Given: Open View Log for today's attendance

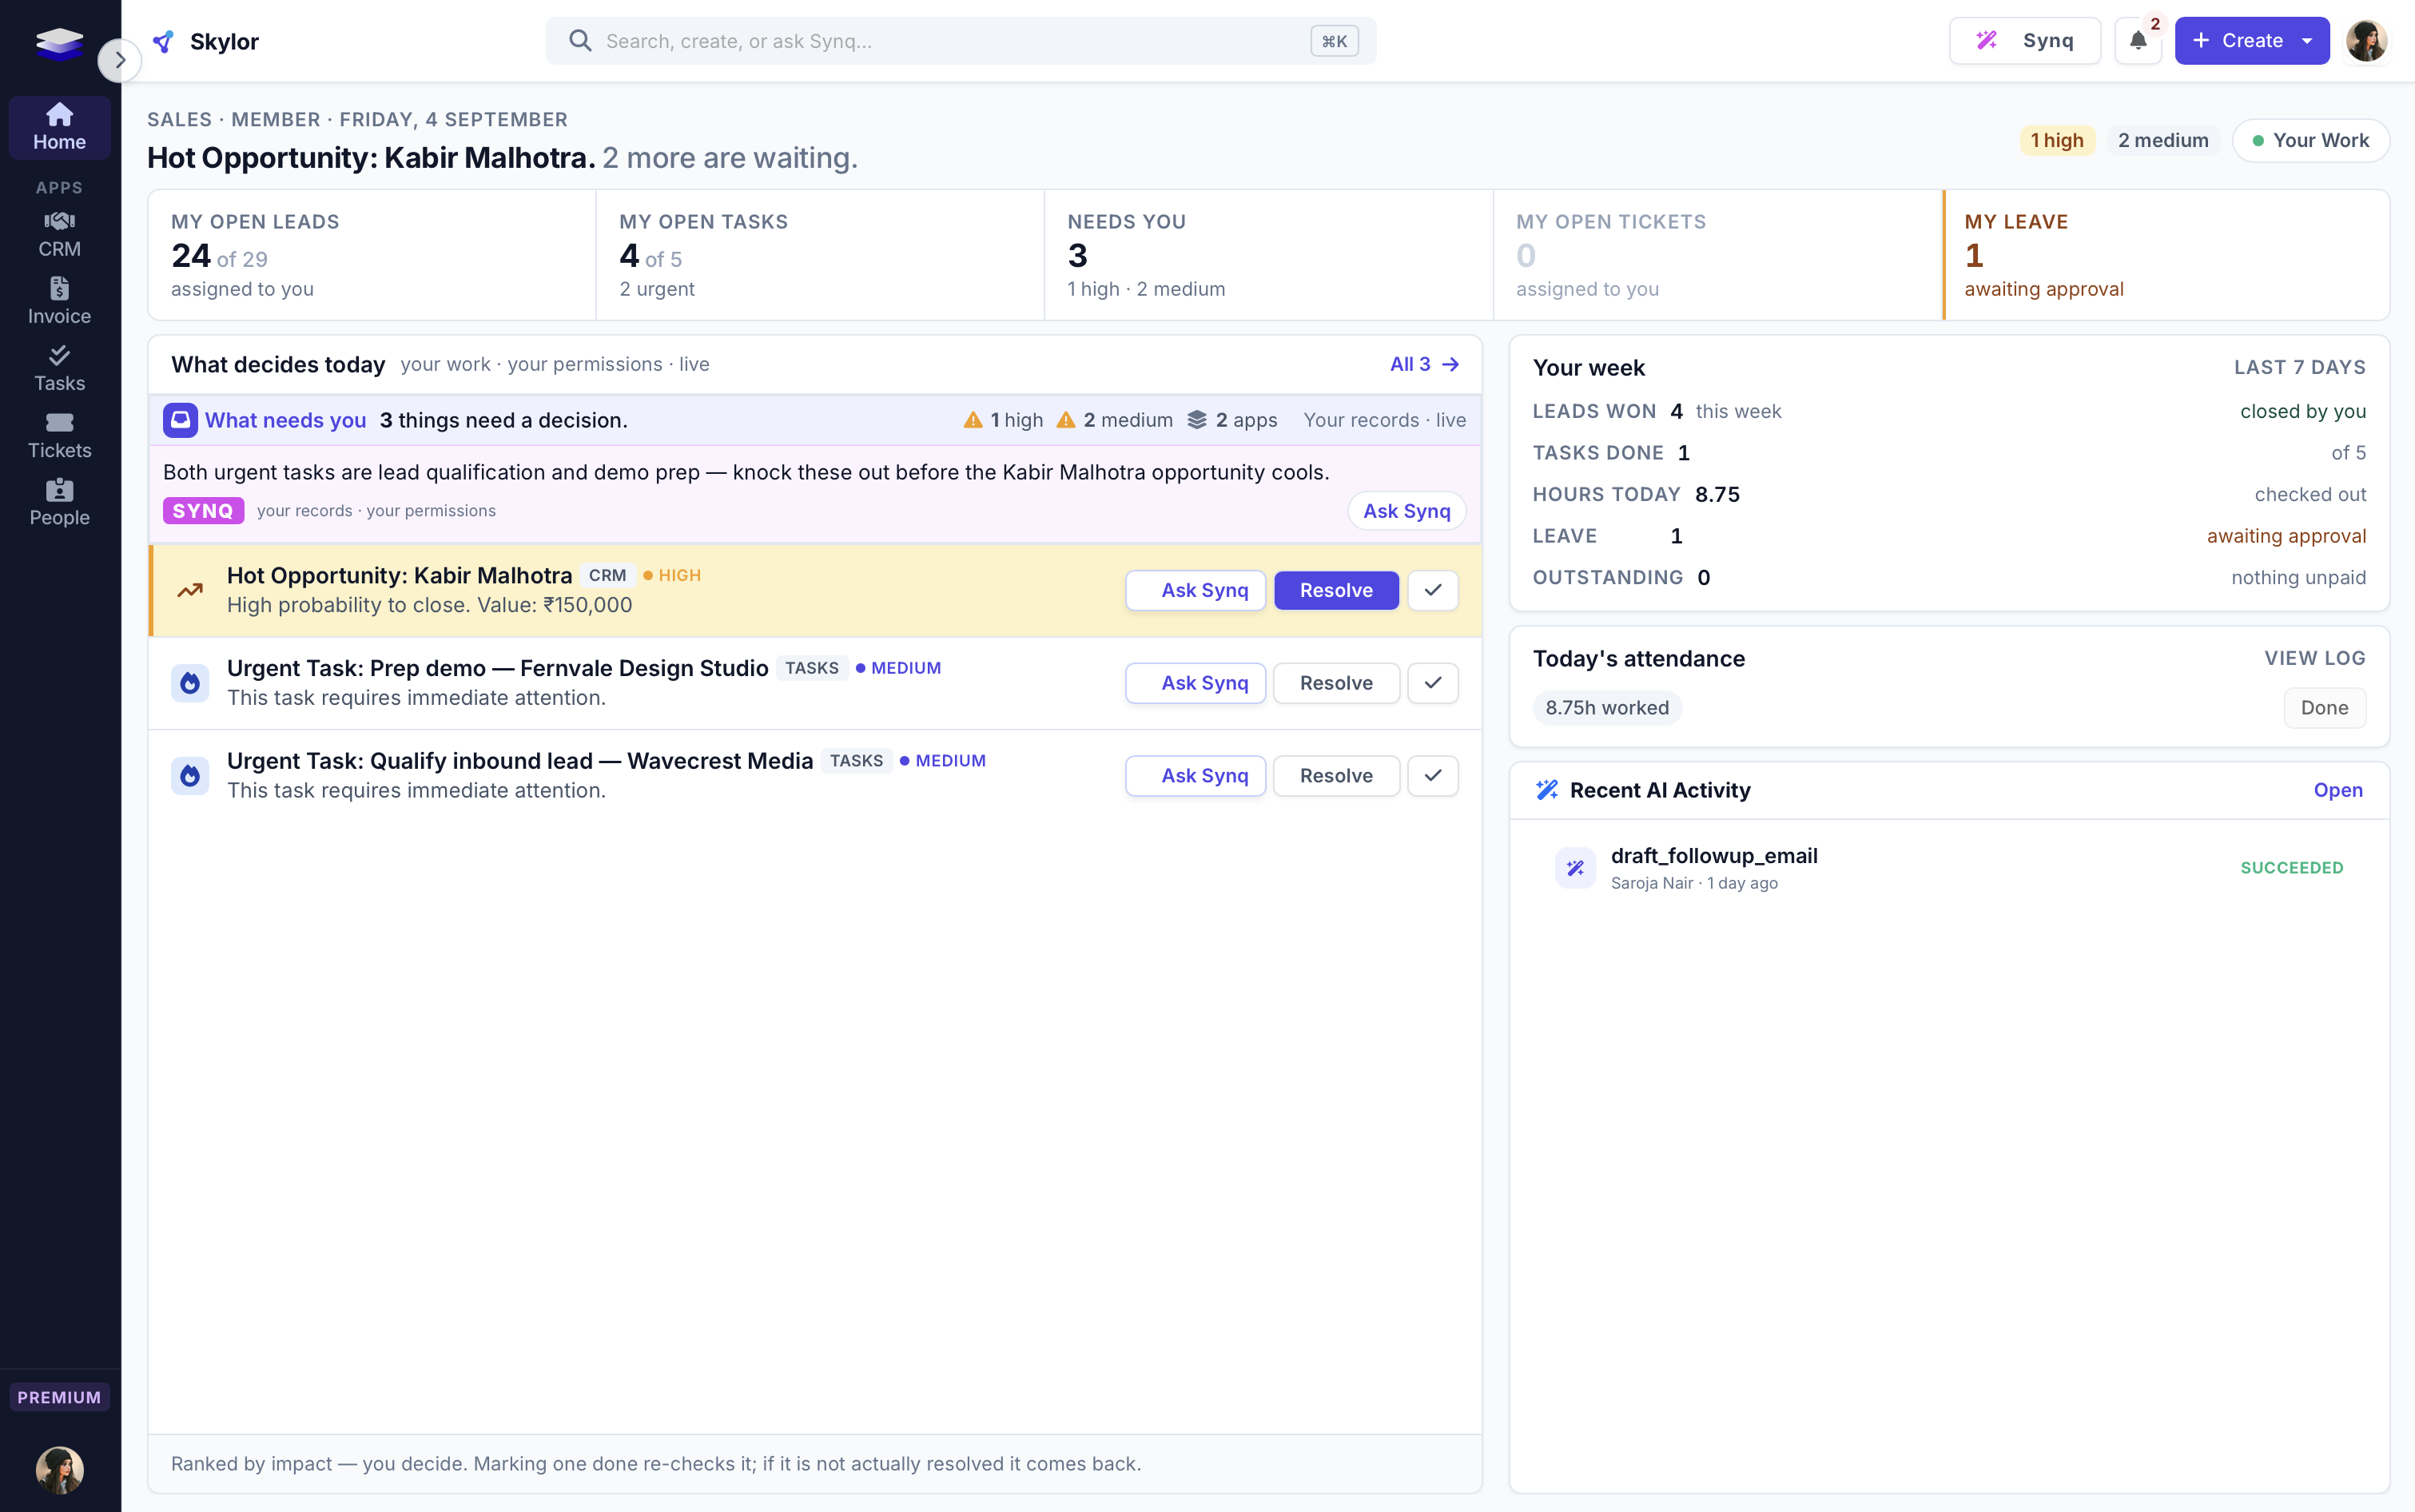Looking at the screenshot, I should coord(2315,658).
